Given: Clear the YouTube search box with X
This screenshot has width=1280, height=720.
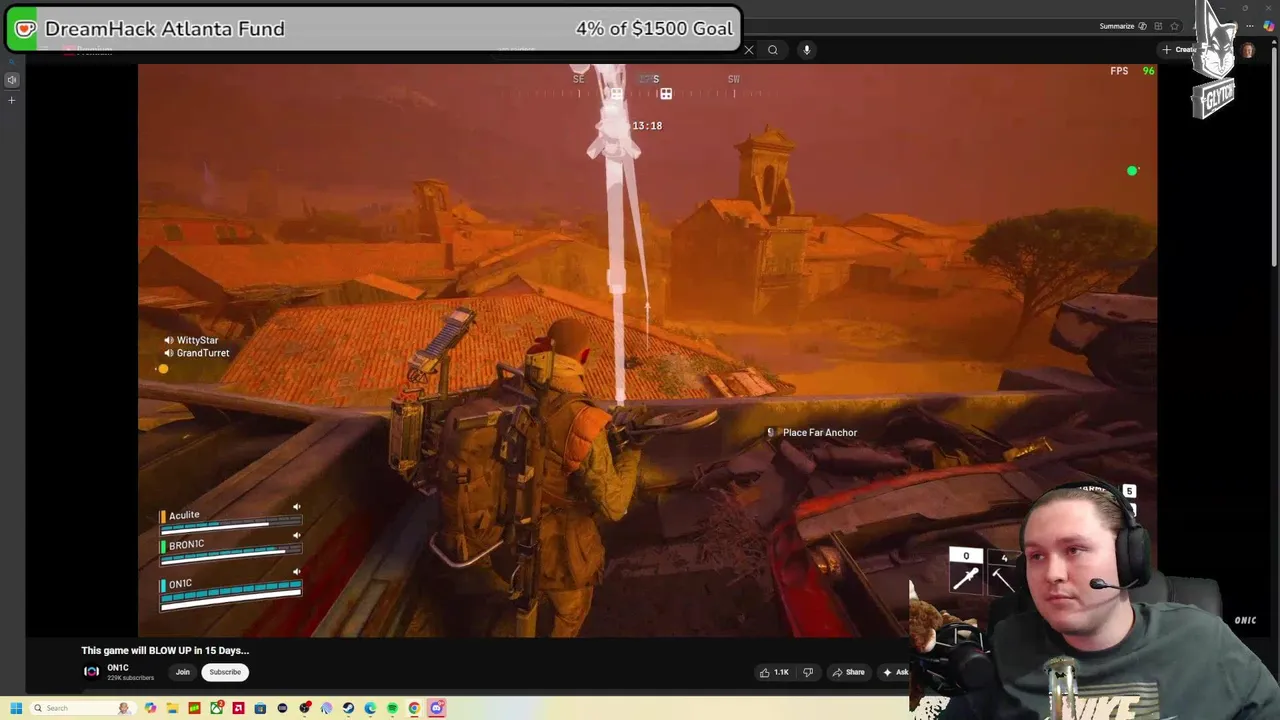Looking at the screenshot, I should pos(748,50).
